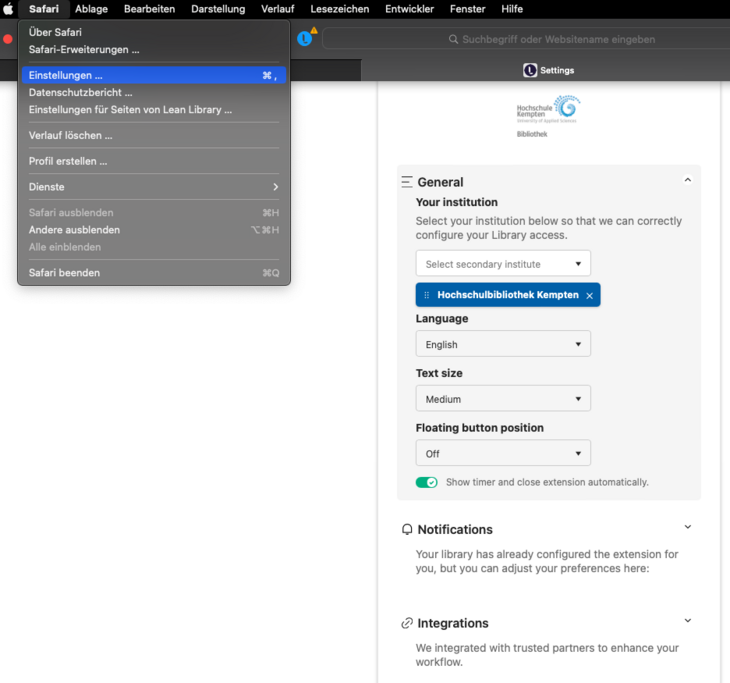
Task: Open the Text size dropdown
Action: tap(503, 399)
